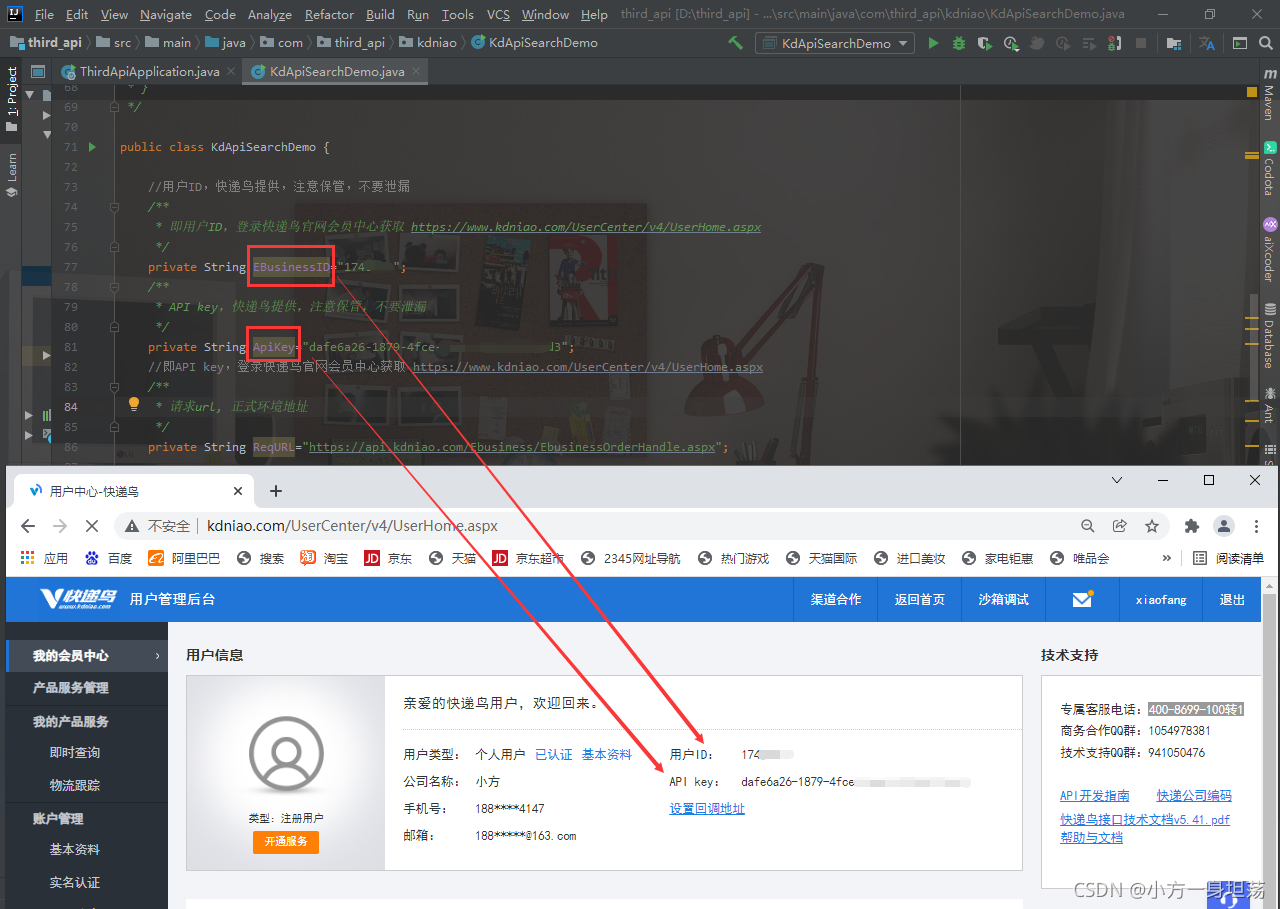This screenshot has height=909, width=1280.
Task: Click the Build project hammer icon
Action: (735, 43)
